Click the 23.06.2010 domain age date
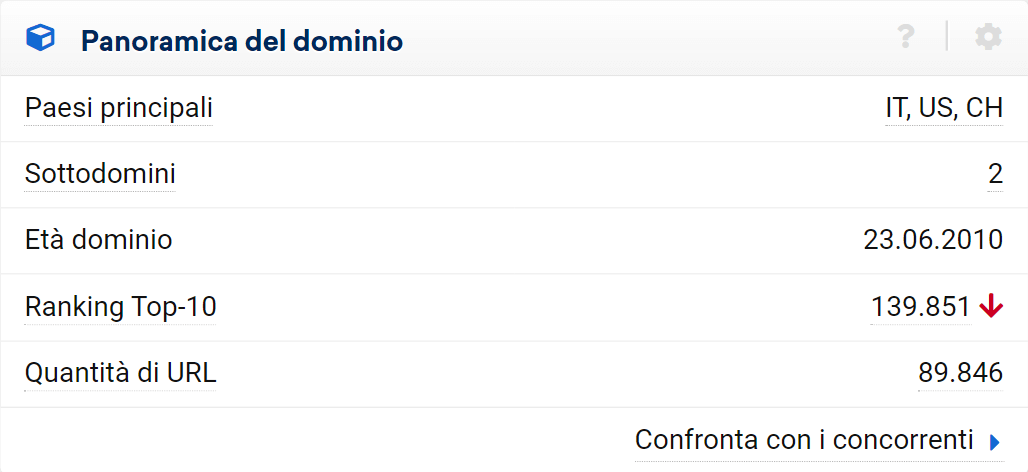This screenshot has height=472, width=1028. [933, 241]
